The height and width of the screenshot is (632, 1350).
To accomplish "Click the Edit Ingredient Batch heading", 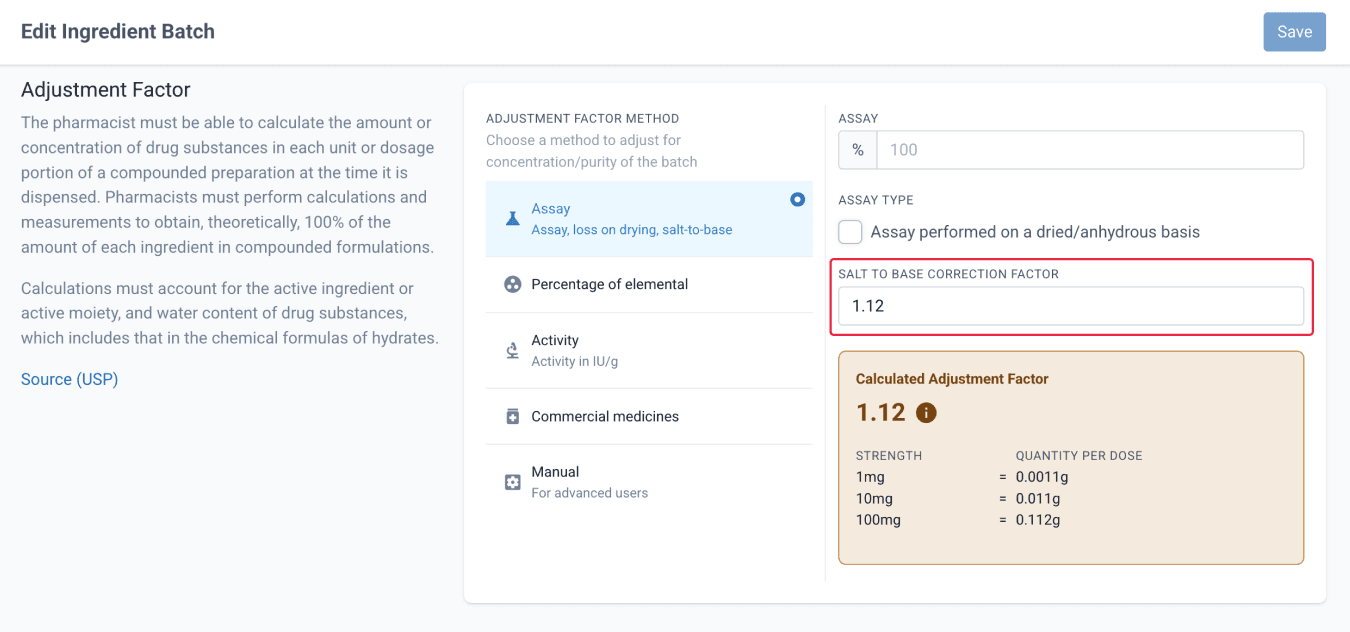I will [x=118, y=31].
